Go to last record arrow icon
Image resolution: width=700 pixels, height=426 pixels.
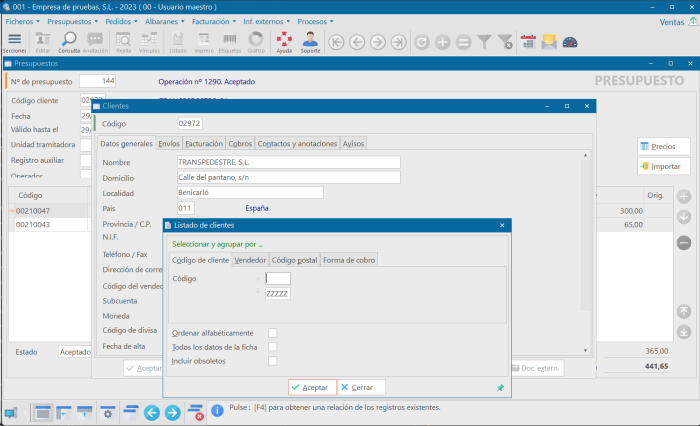399,42
